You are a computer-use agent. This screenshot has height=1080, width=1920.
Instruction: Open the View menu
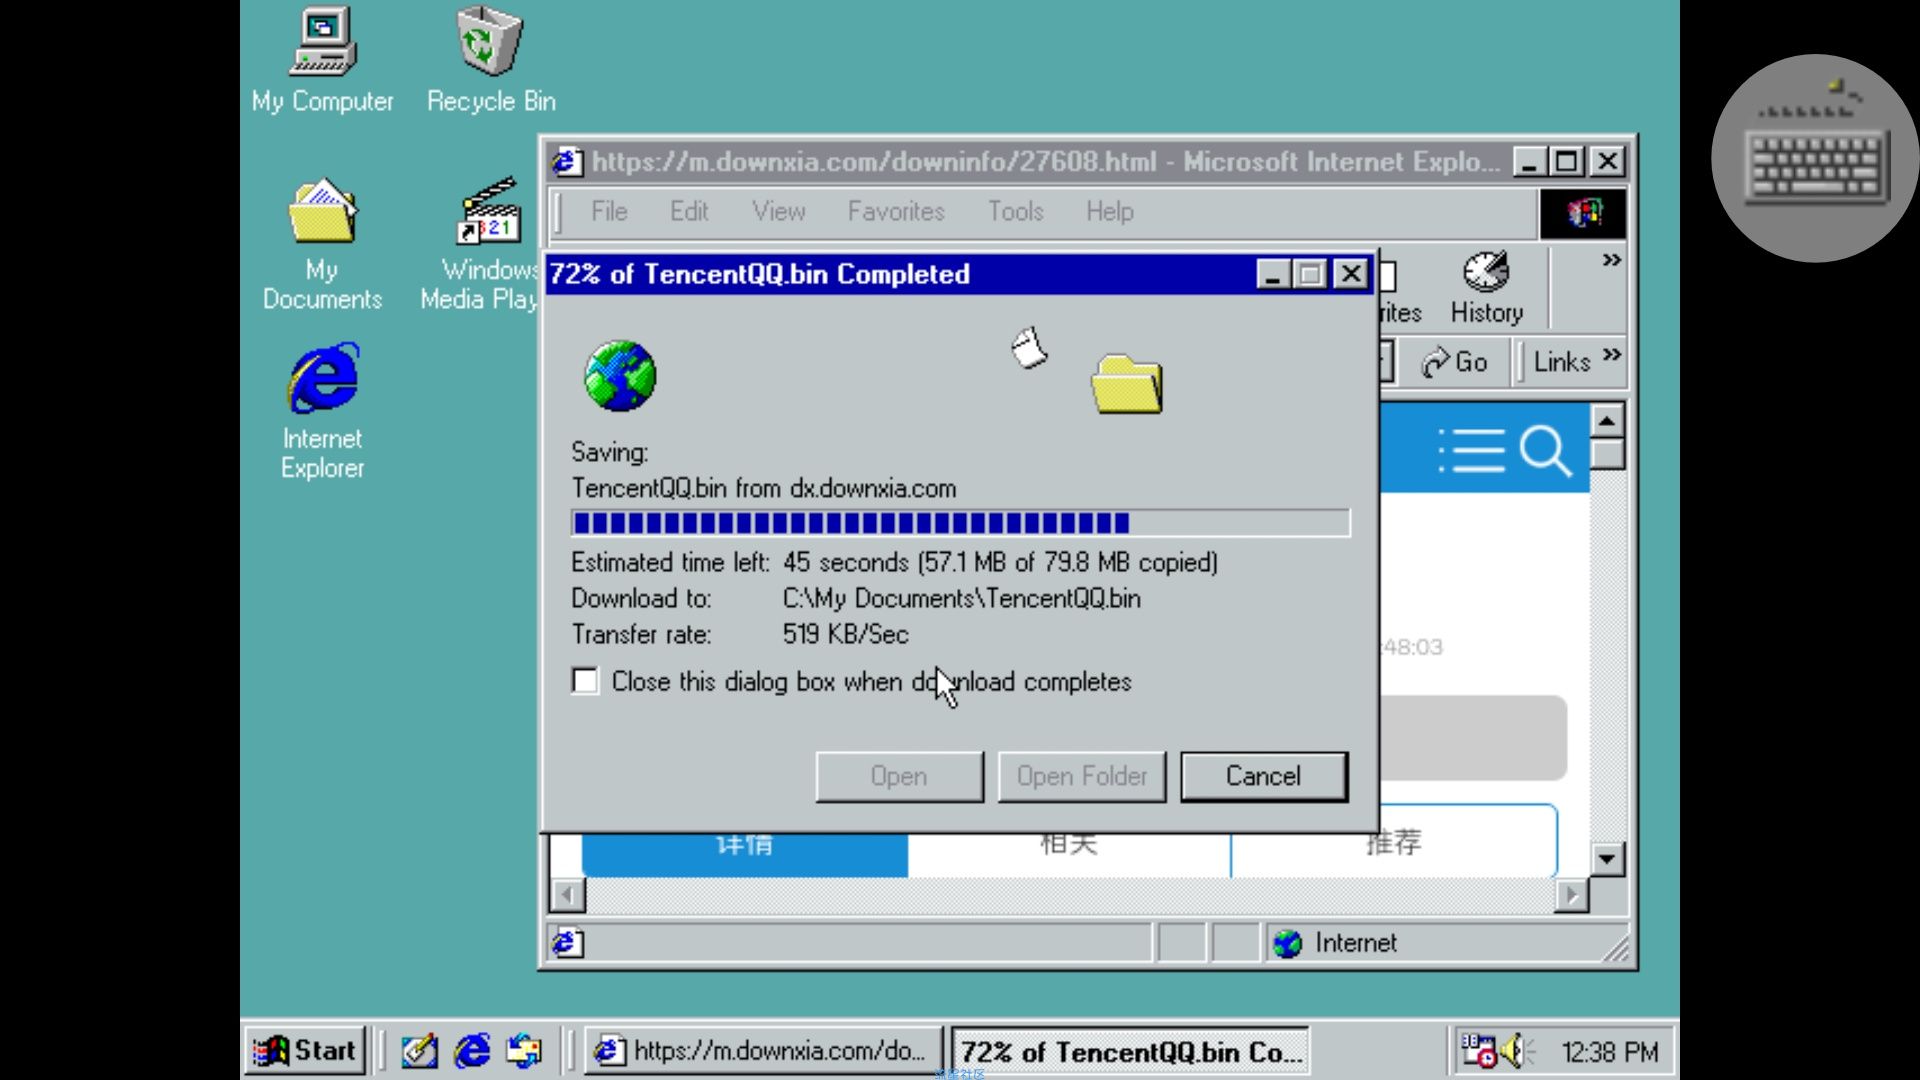[x=779, y=212]
